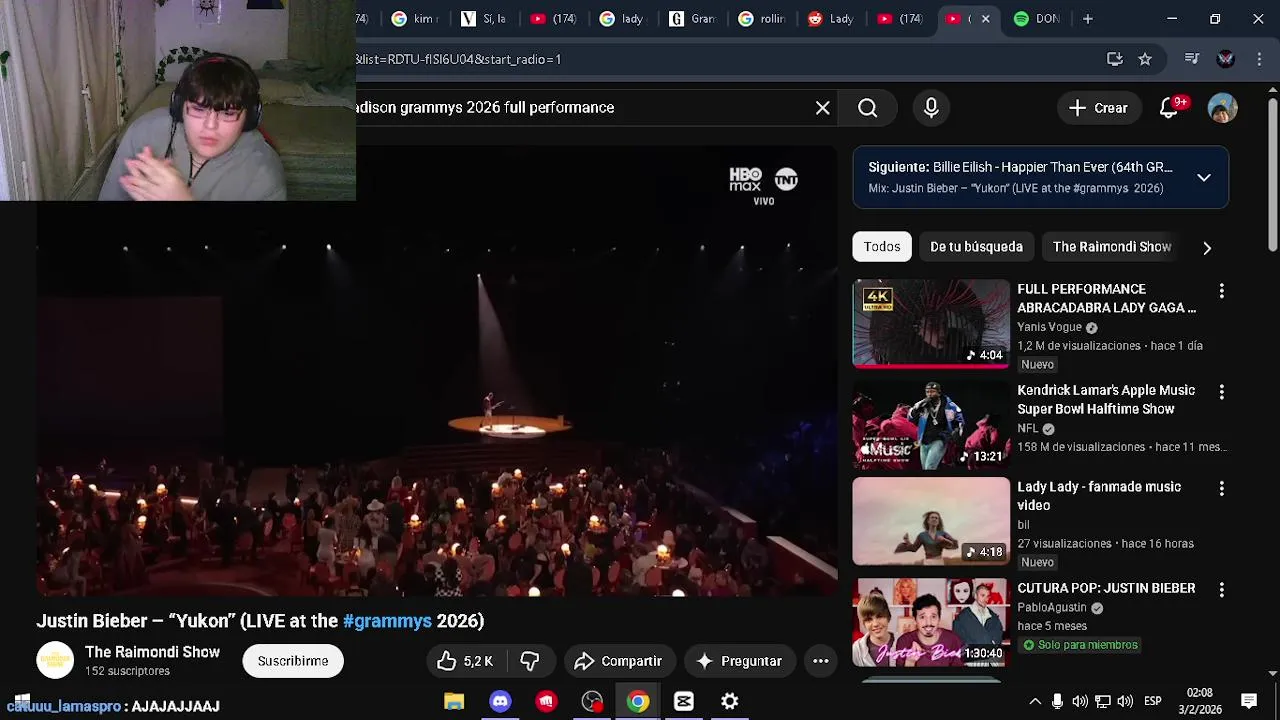Open Settings gear in the taskbar
This screenshot has height=720, width=1280.
(730, 702)
